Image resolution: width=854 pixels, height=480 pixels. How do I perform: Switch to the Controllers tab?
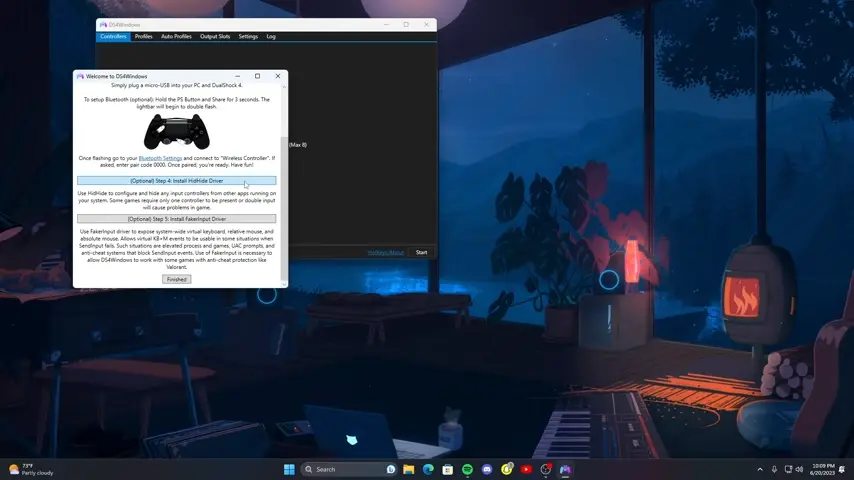(113, 37)
